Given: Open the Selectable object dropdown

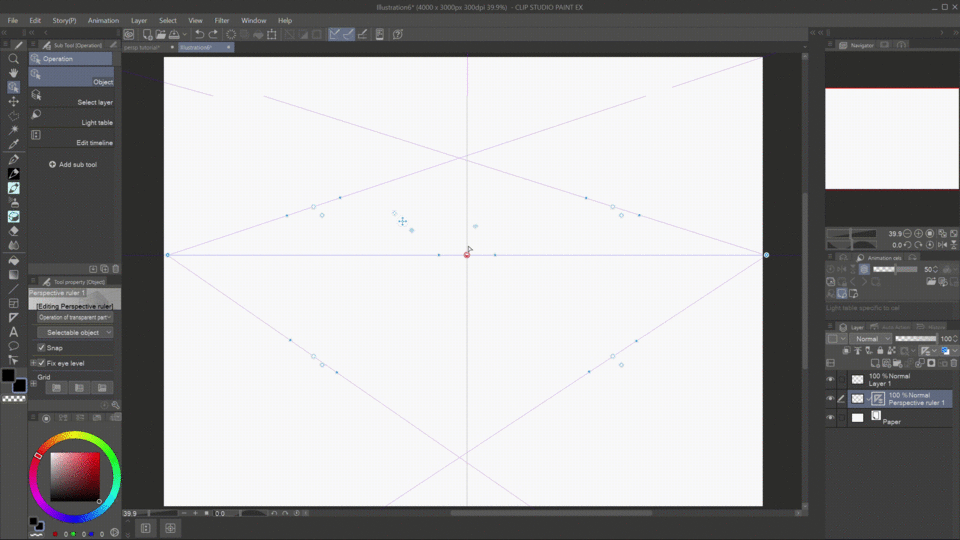Looking at the screenshot, I should [75, 332].
